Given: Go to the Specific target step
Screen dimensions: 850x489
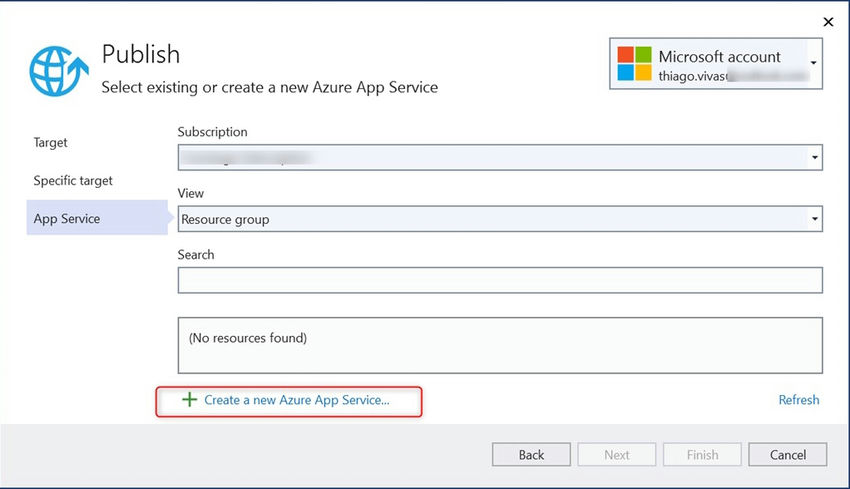Looking at the screenshot, I should pyautogui.click(x=73, y=181).
